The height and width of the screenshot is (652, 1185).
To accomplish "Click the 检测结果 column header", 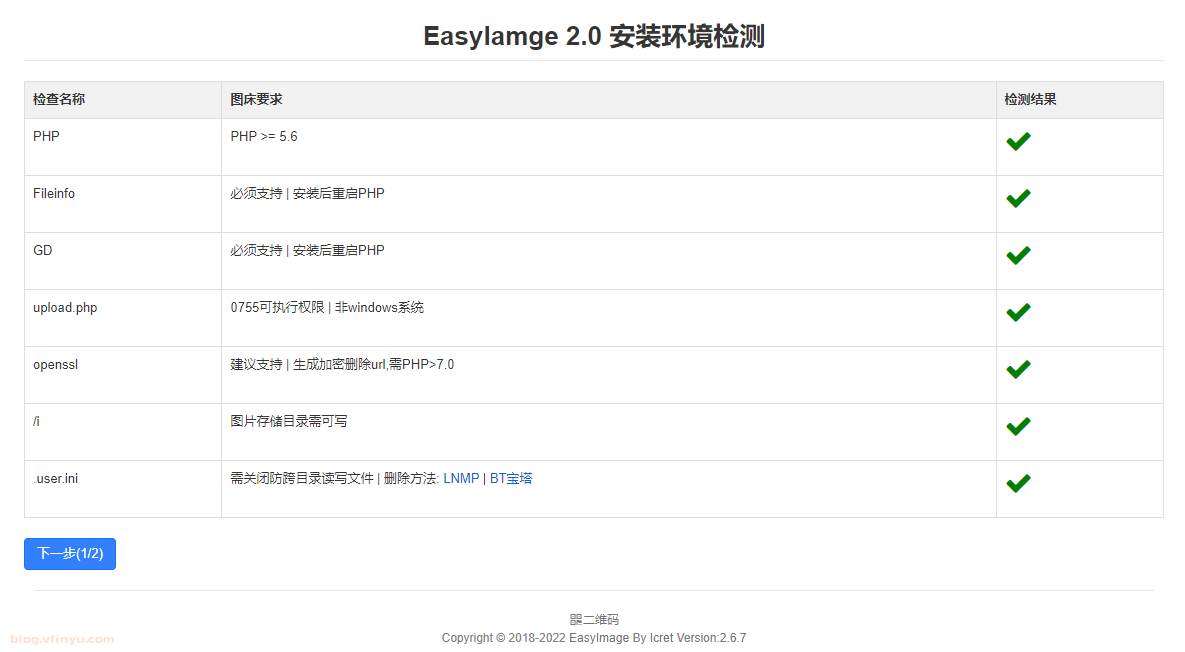I will click(1030, 100).
